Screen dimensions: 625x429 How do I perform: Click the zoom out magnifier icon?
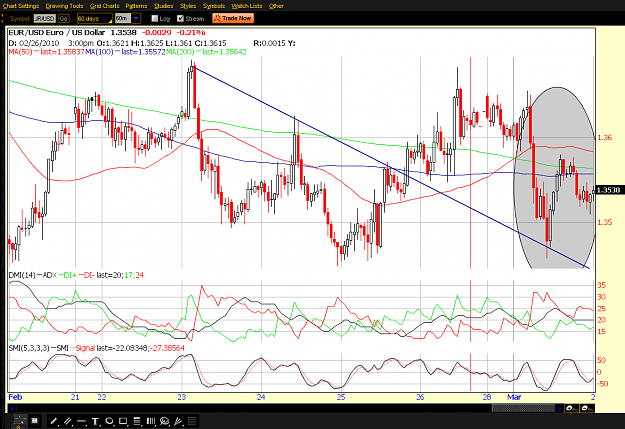pos(587,408)
